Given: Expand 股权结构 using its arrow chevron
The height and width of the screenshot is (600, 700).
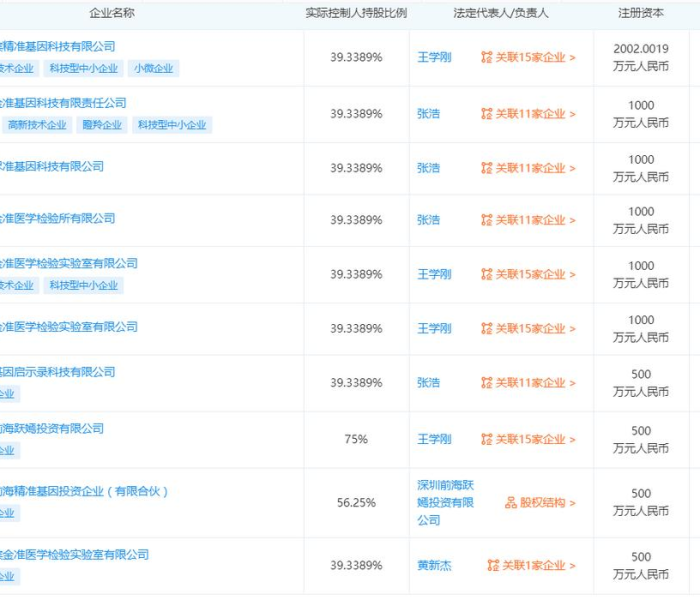Looking at the screenshot, I should [572, 503].
